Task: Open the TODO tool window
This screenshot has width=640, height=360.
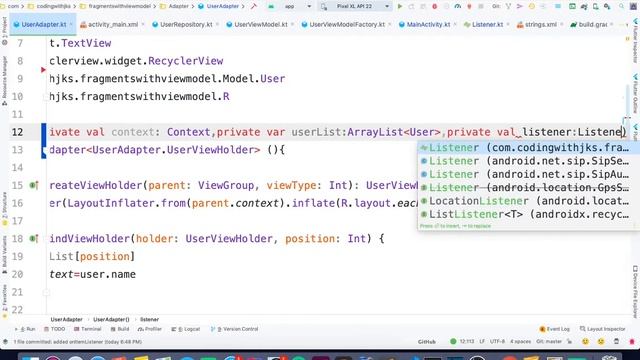Action: pyautogui.click(x=54, y=329)
